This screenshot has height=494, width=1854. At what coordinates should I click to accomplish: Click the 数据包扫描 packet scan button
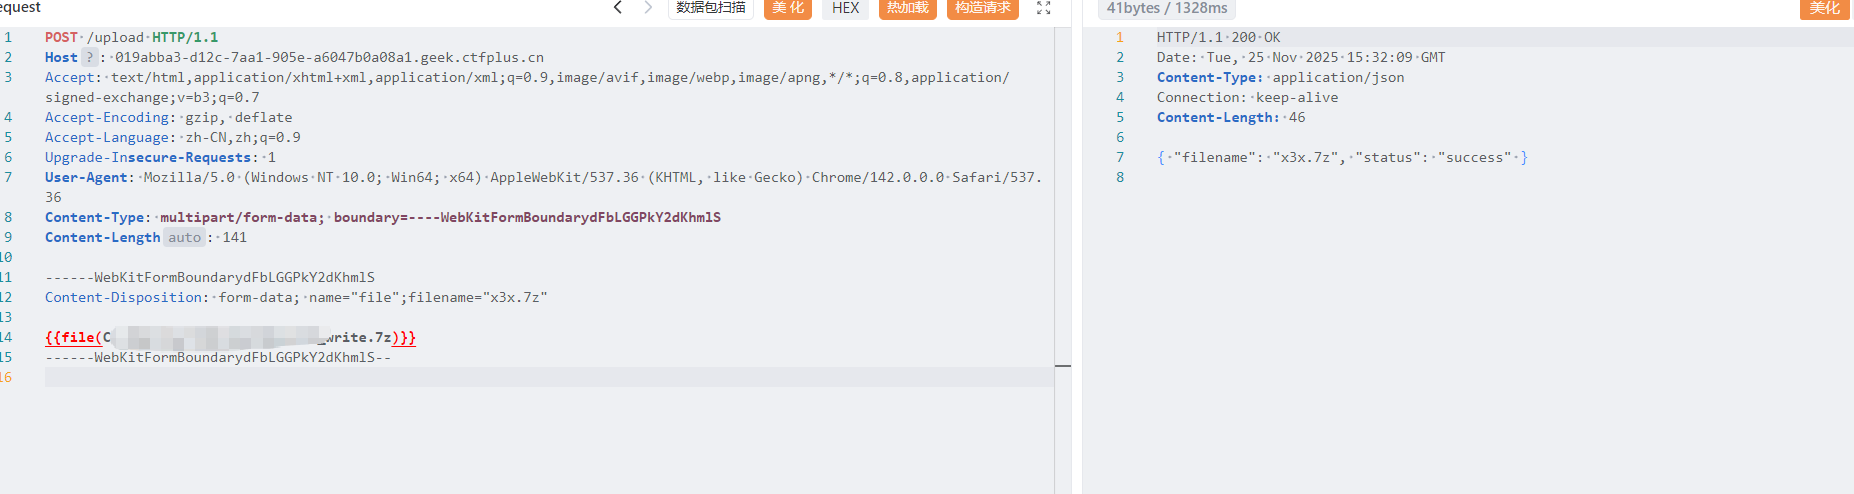click(x=710, y=8)
